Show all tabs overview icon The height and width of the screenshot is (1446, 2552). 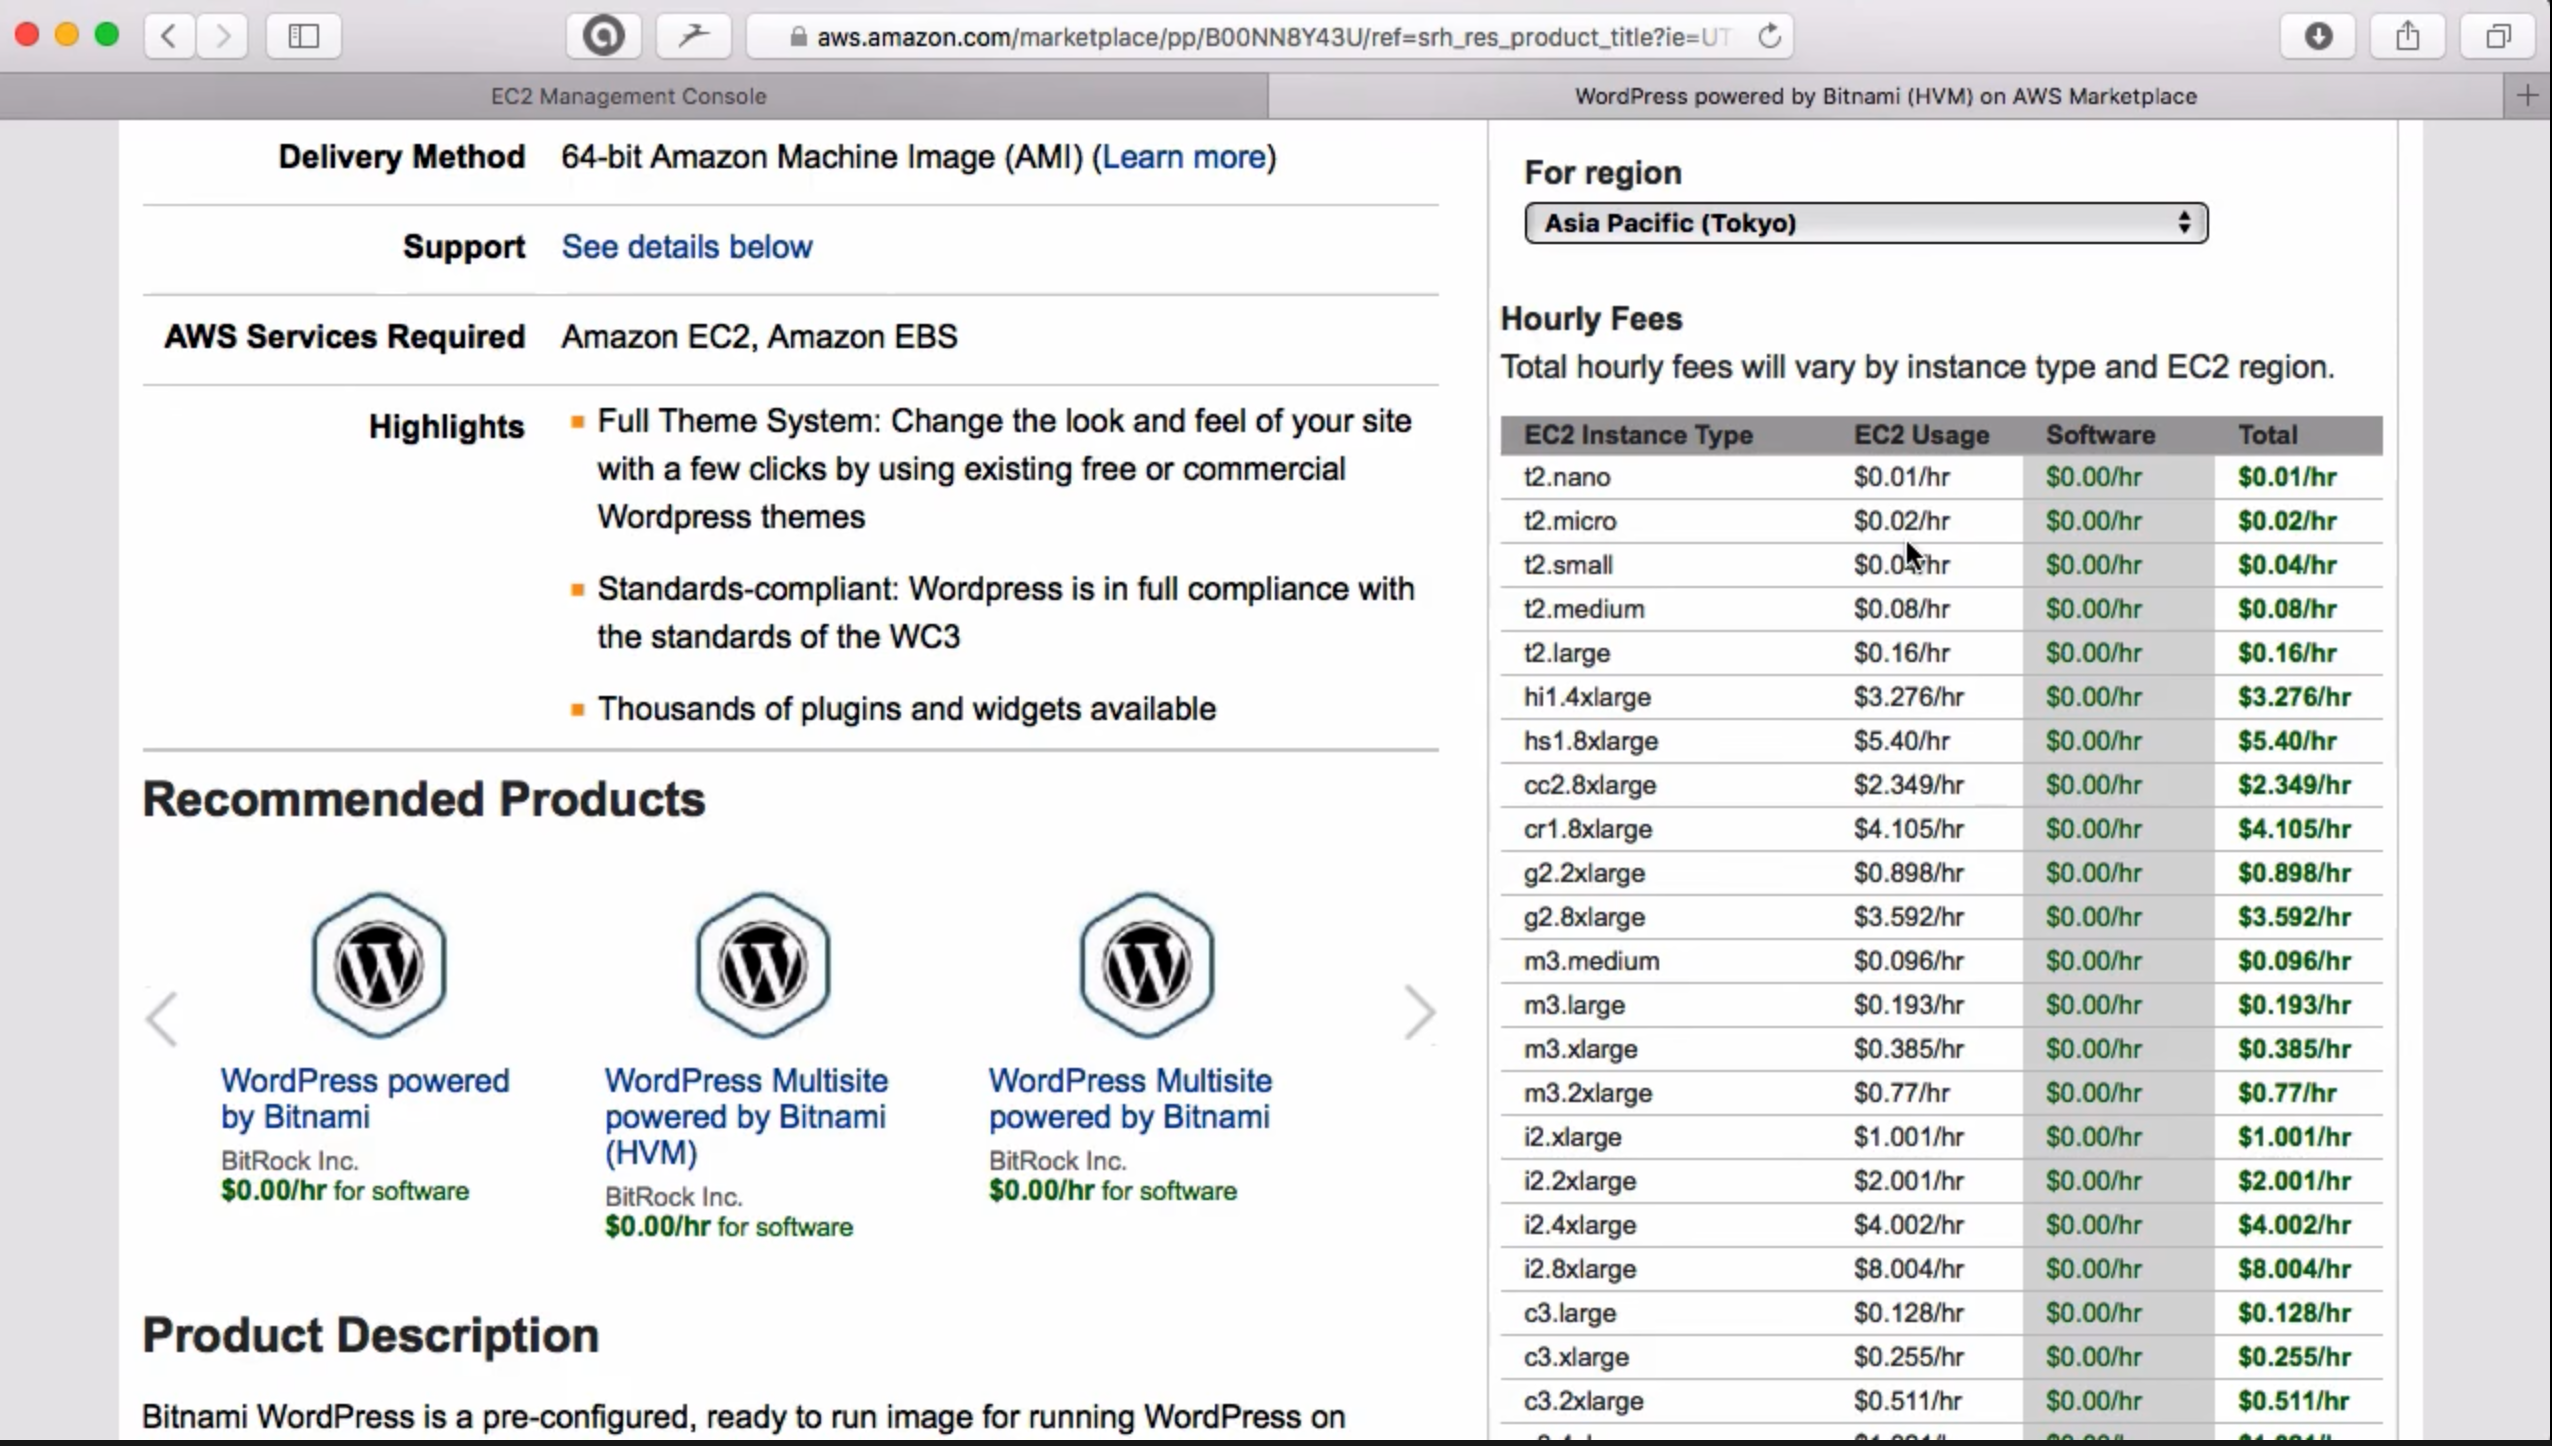point(2498,37)
